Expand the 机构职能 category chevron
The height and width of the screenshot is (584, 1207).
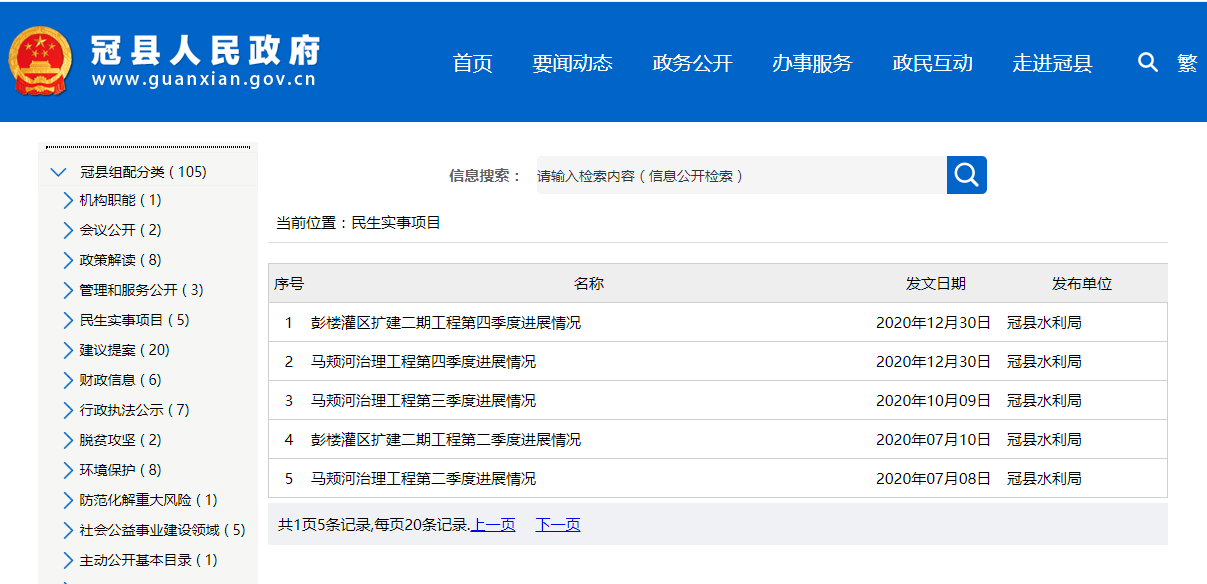[67, 200]
